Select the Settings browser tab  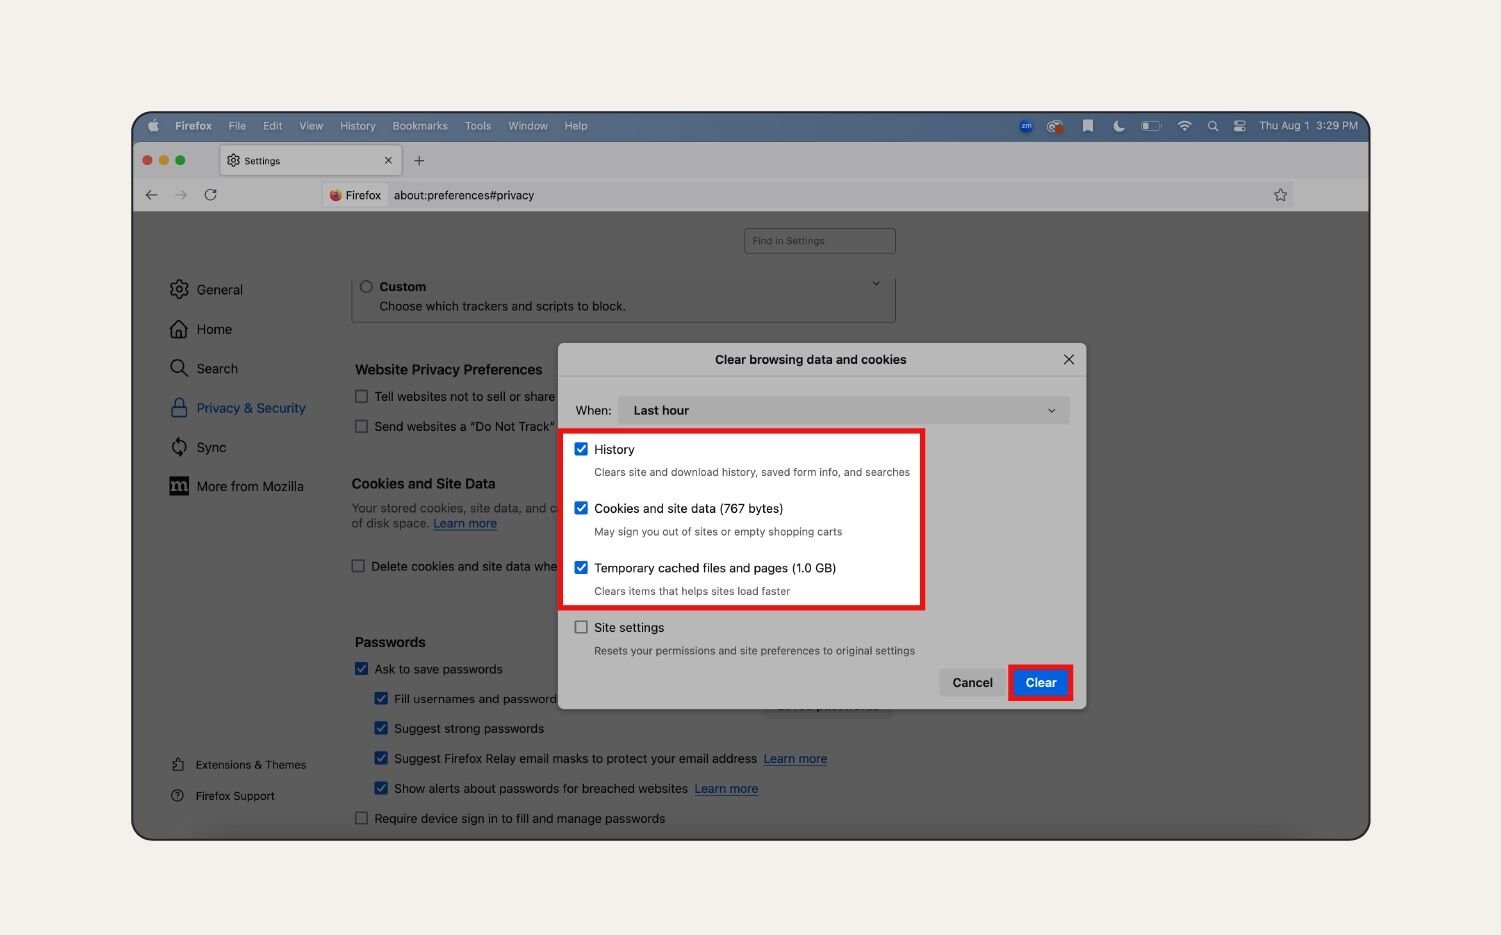pos(310,161)
